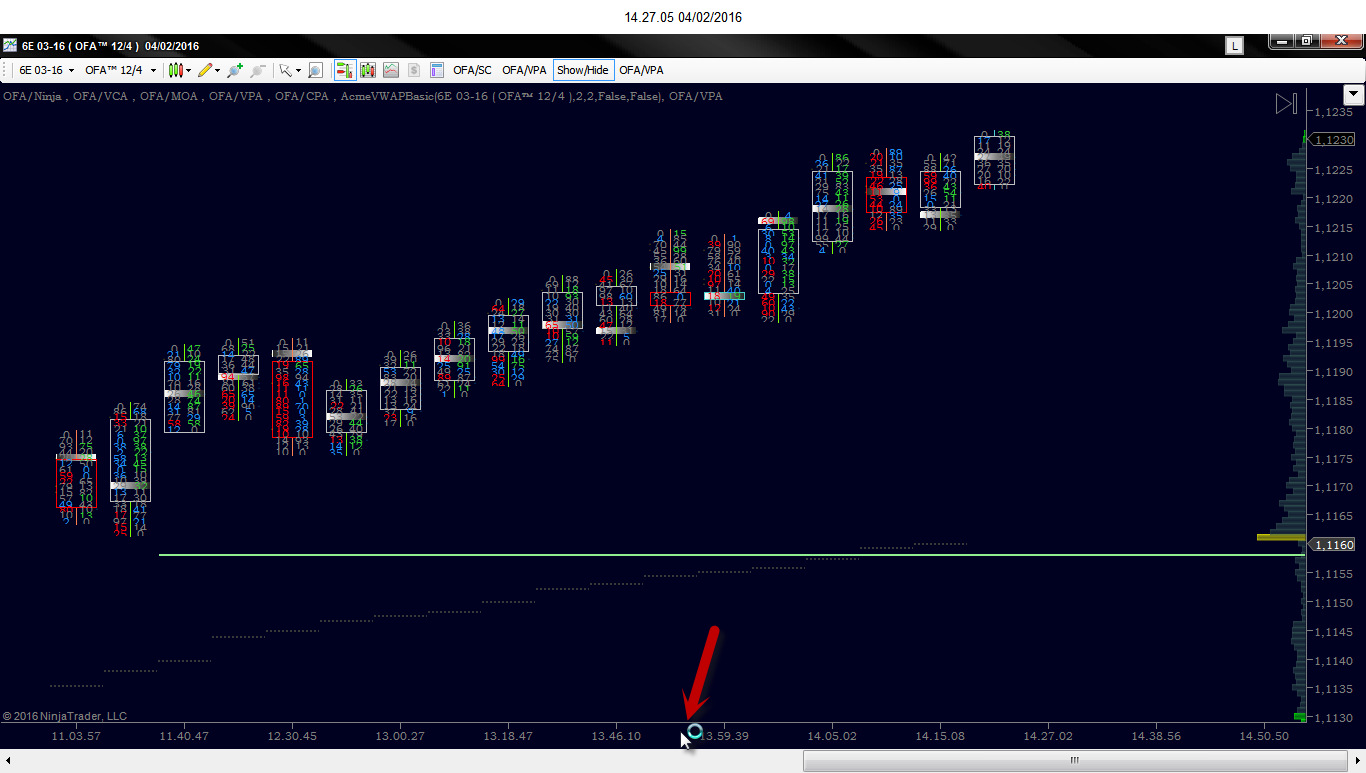Click time label 13.00.27

click(400, 736)
